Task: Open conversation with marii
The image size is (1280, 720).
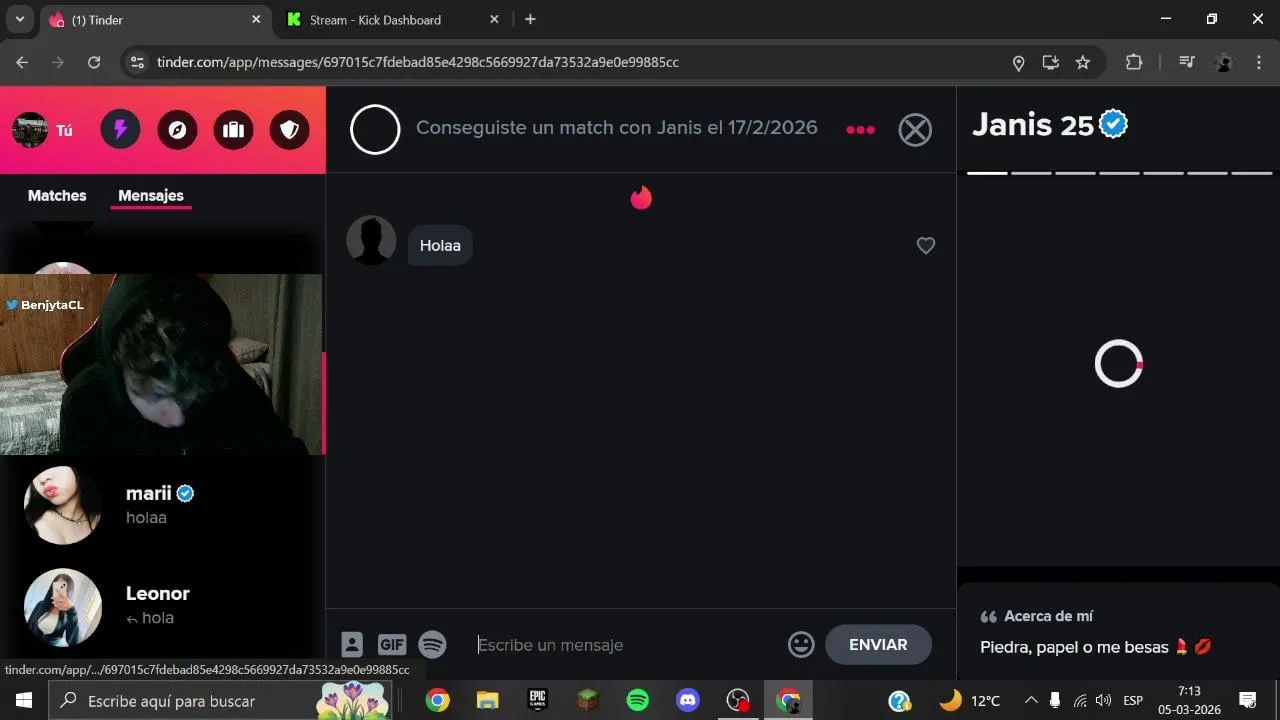Action: click(x=163, y=505)
